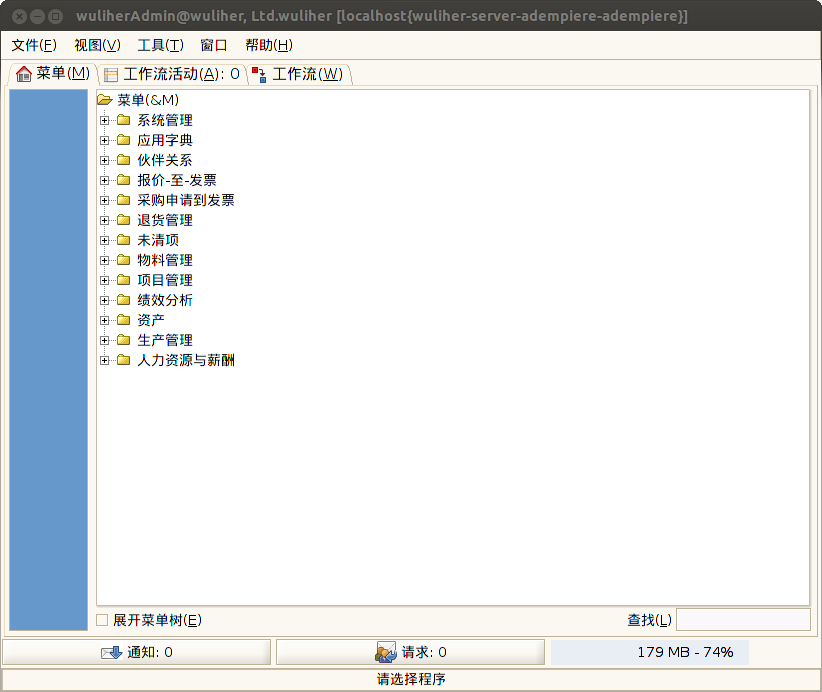This screenshot has height=692, width=822.
Task: Open the 工具(T) menu
Action: (x=160, y=45)
